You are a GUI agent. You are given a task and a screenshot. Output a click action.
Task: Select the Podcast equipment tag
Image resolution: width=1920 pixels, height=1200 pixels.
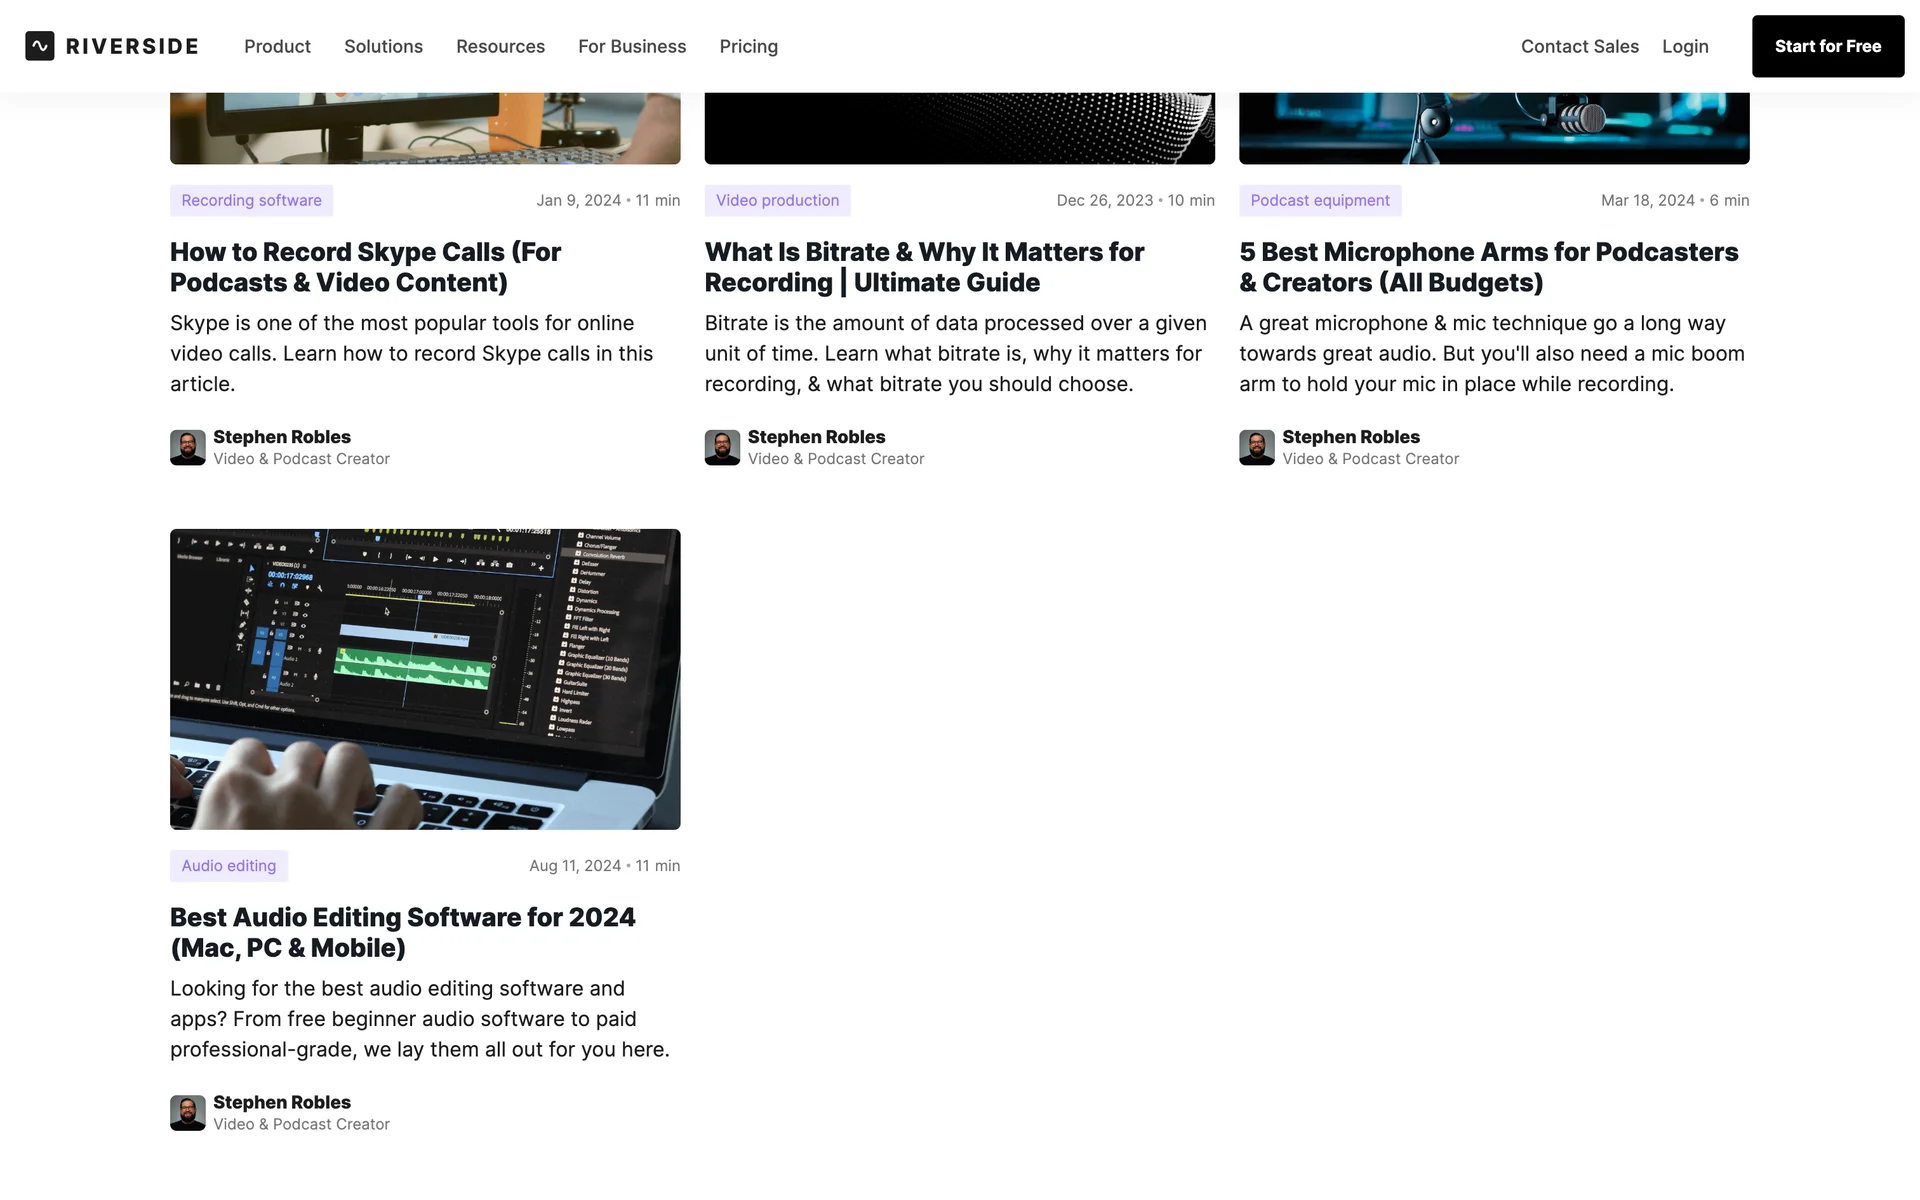[x=1320, y=200]
